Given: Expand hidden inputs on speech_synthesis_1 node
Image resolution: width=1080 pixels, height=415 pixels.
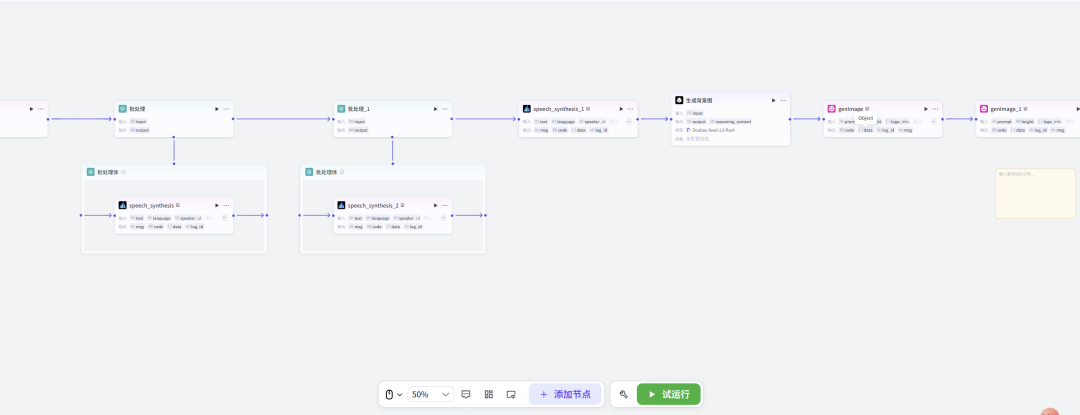Looking at the screenshot, I should (629, 121).
